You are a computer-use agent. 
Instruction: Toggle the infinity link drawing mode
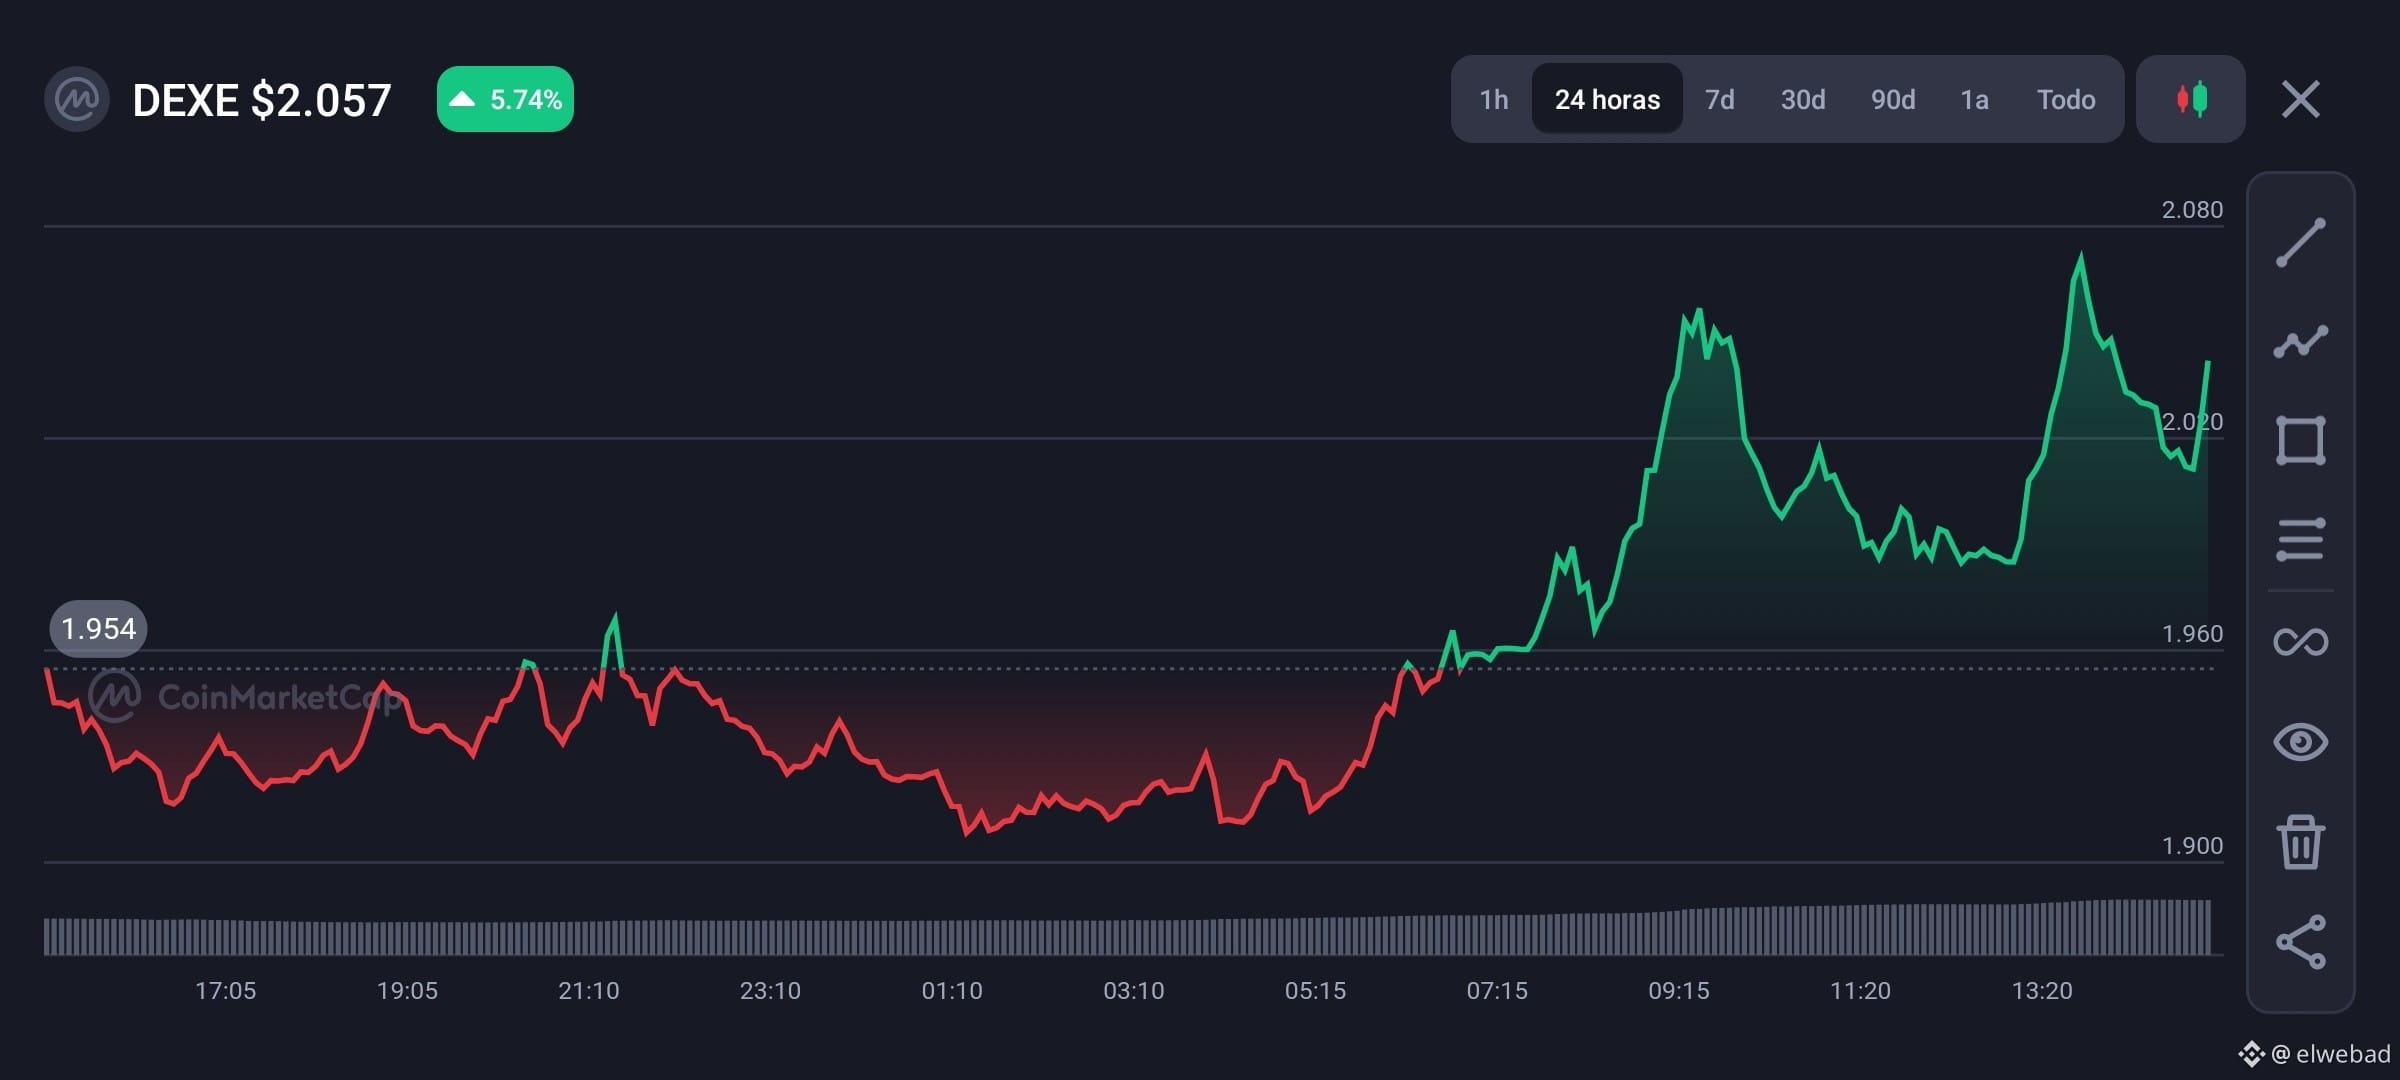(x=2300, y=641)
